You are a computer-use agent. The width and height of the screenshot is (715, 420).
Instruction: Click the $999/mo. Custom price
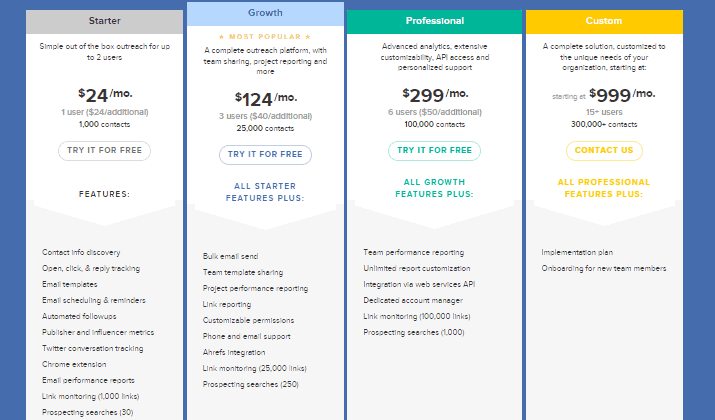coord(622,95)
